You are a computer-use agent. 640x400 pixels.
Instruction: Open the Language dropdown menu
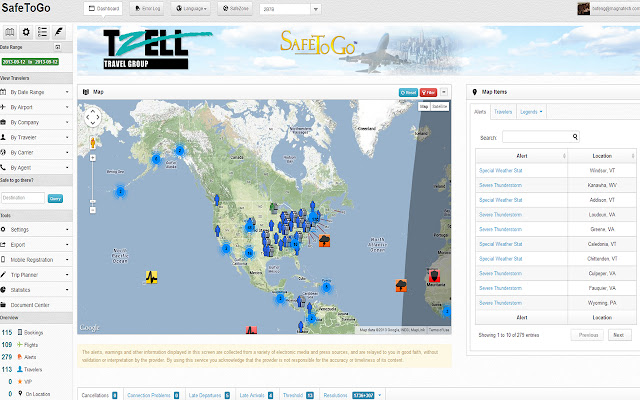click(x=195, y=9)
